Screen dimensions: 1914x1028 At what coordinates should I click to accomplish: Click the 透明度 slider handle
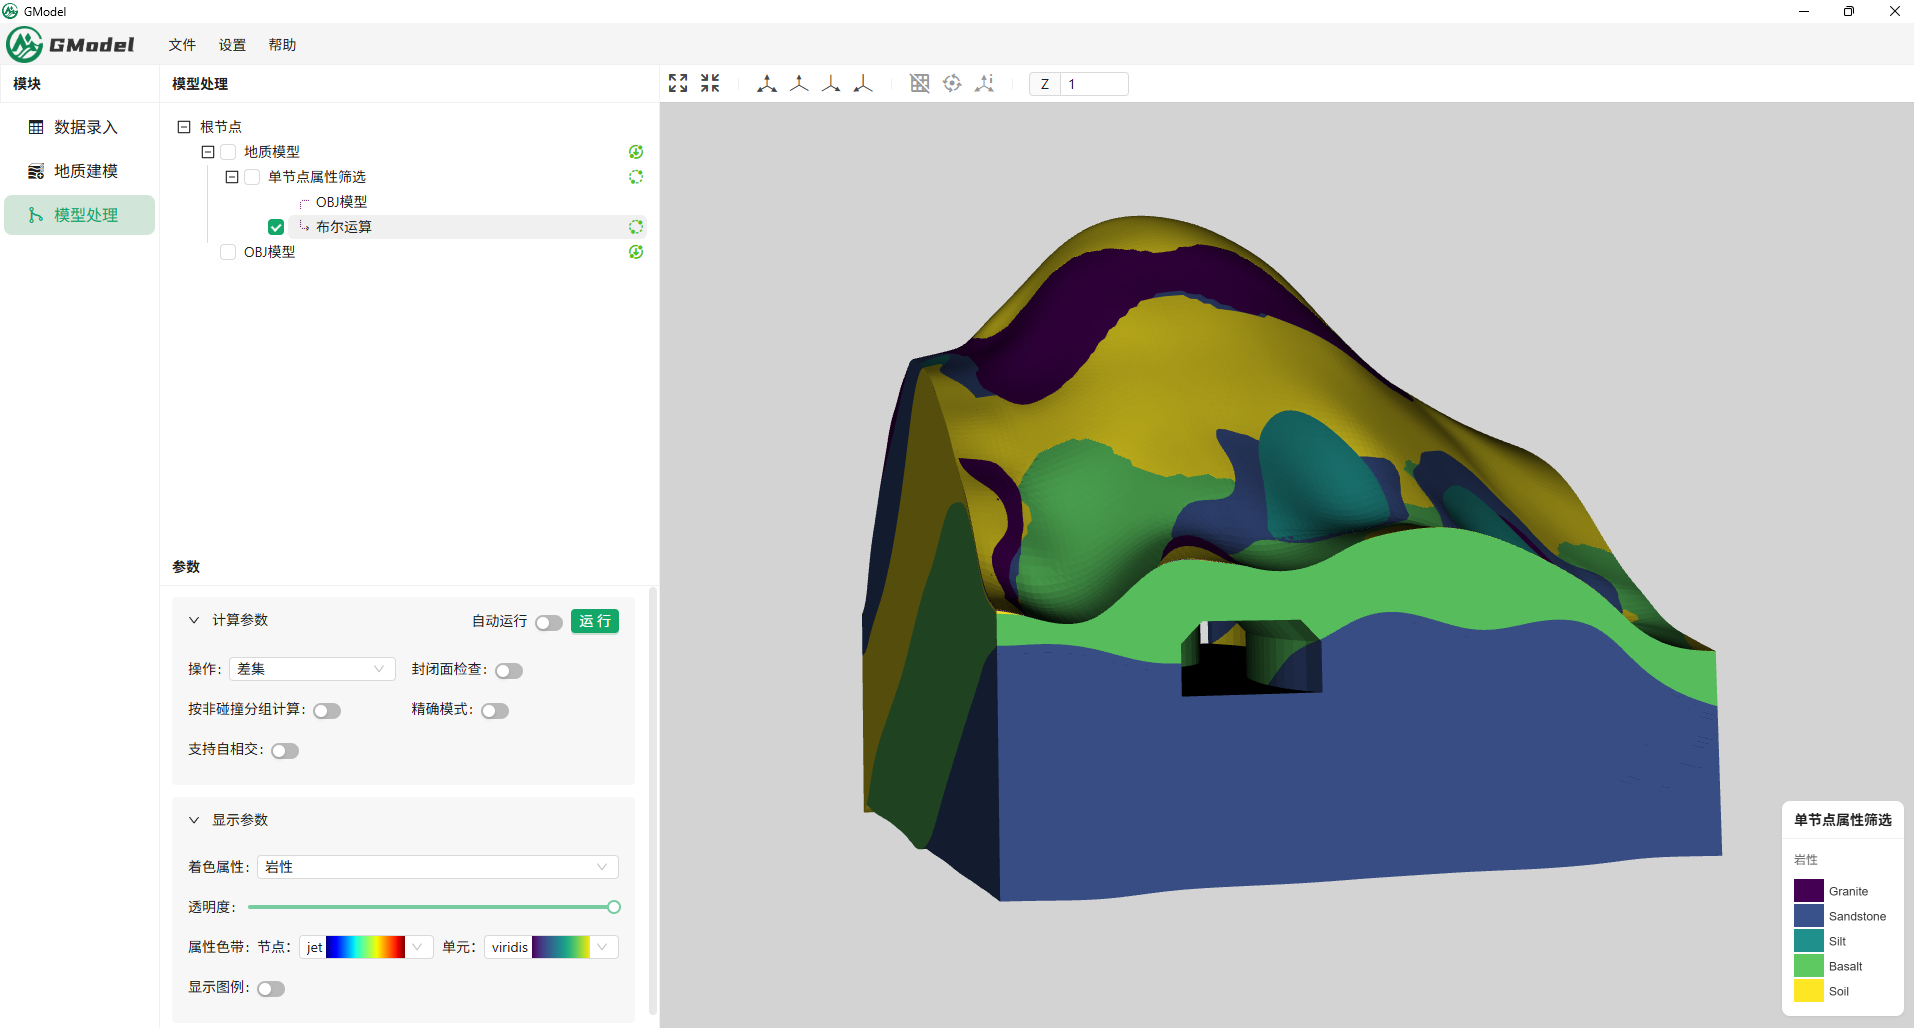click(x=614, y=907)
